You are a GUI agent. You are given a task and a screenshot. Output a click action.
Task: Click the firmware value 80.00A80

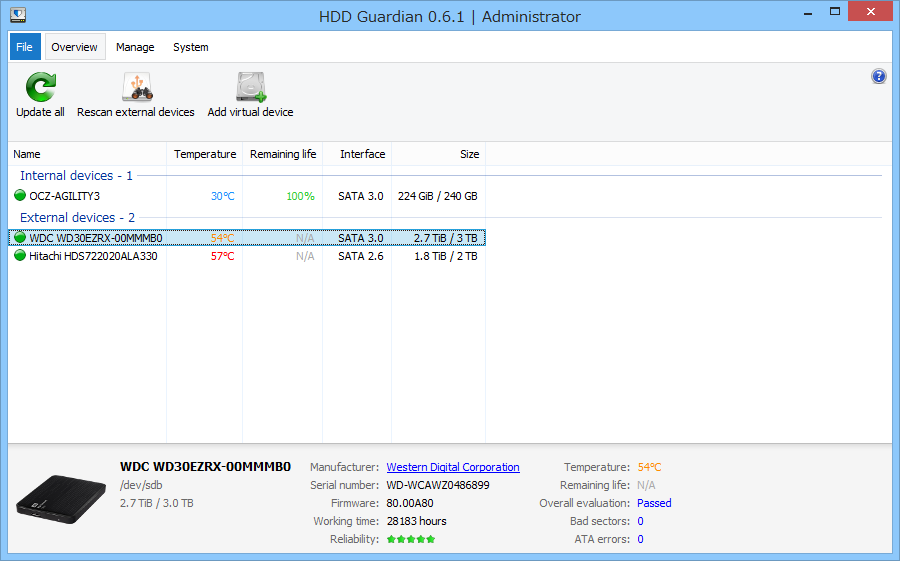coord(410,504)
